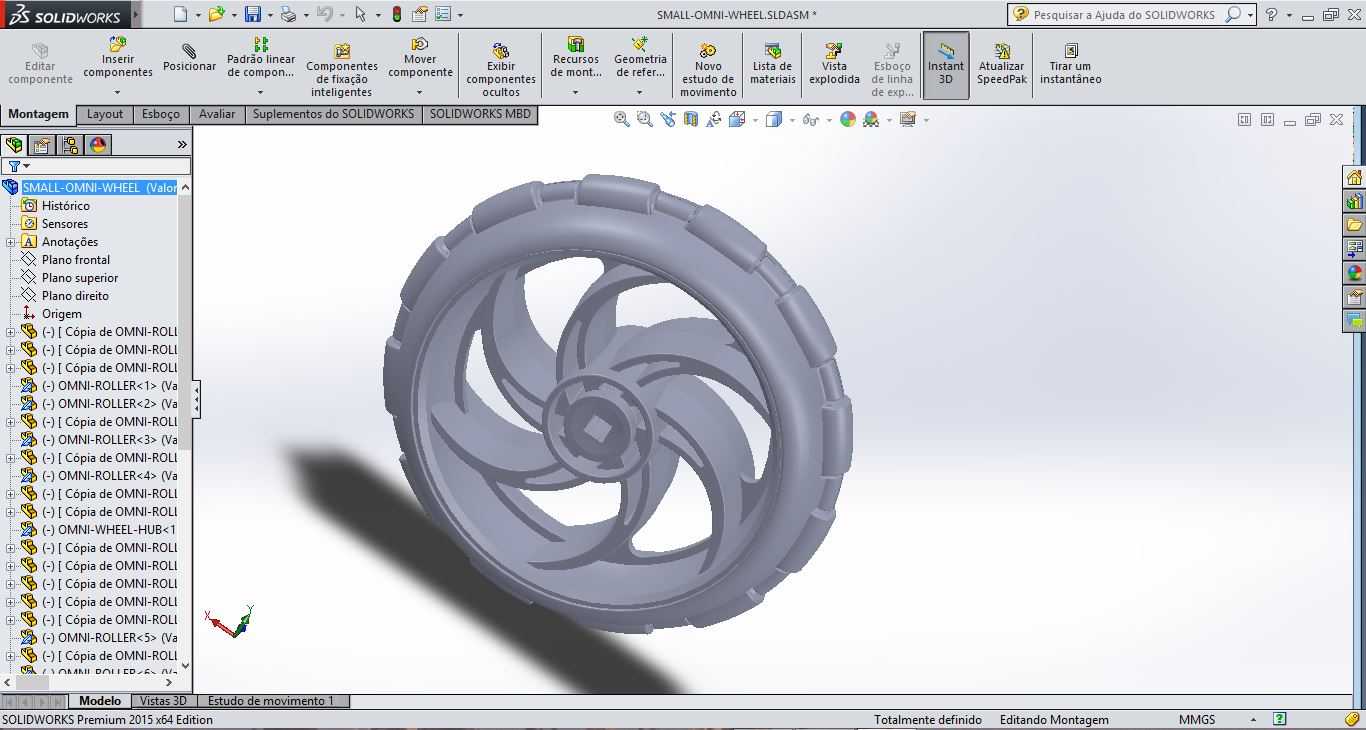1366x730 pixels.
Task: Switch to the Avaliar tab
Action: 217,114
